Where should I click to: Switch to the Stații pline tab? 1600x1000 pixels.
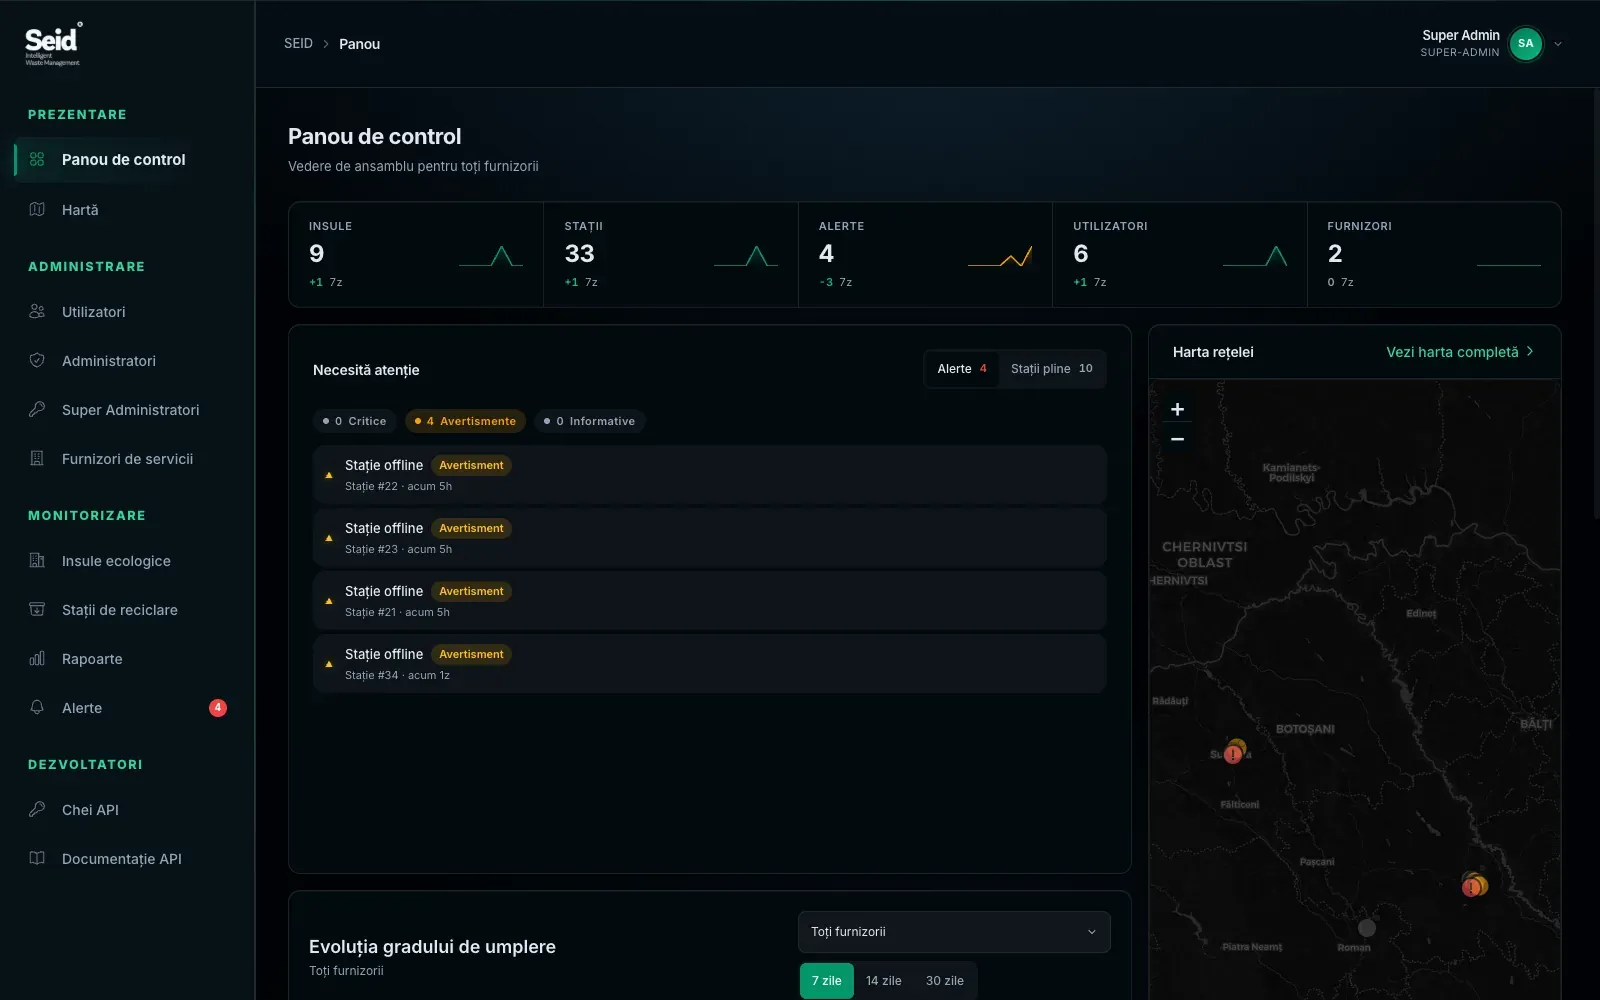pos(1052,369)
